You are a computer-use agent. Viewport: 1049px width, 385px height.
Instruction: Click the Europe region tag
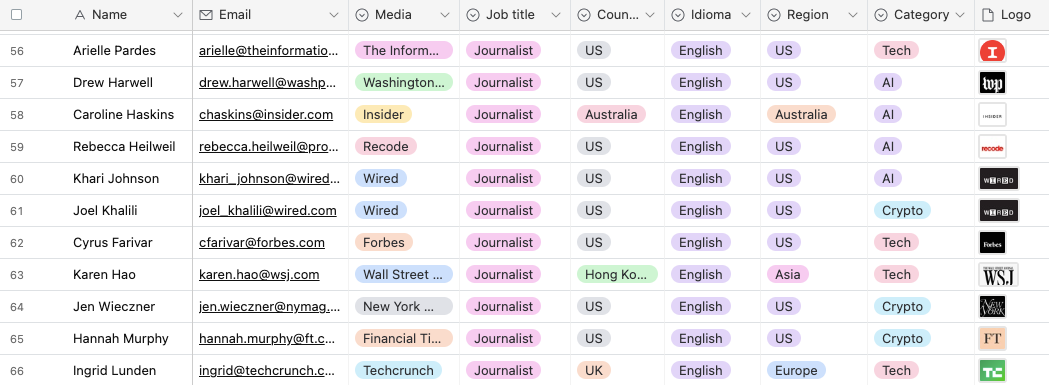click(796, 371)
